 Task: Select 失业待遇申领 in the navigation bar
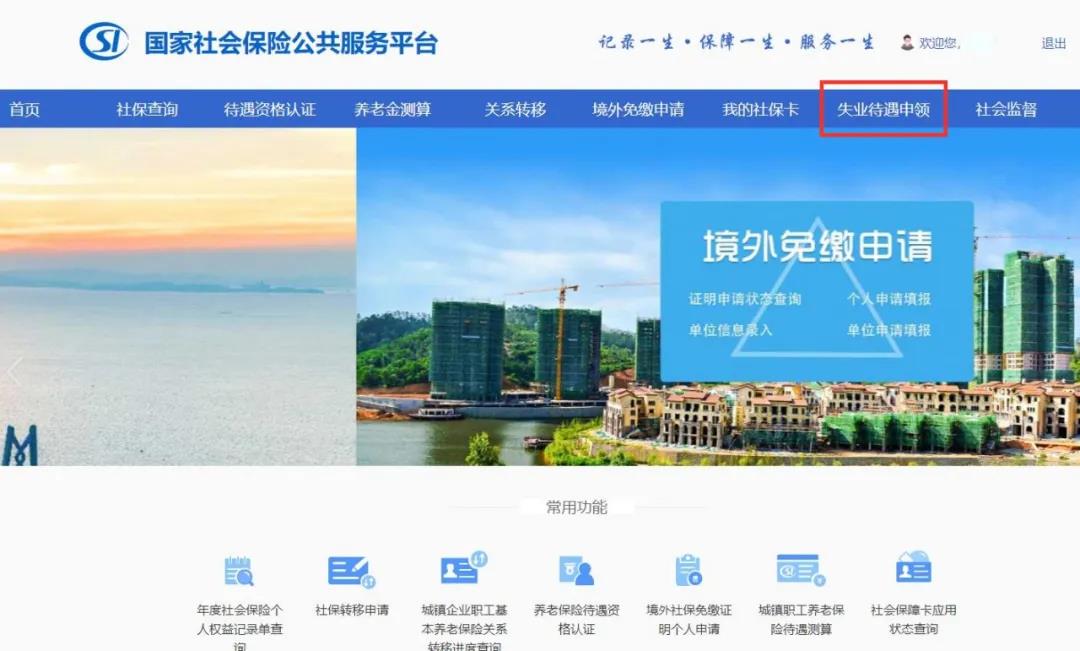coord(883,110)
